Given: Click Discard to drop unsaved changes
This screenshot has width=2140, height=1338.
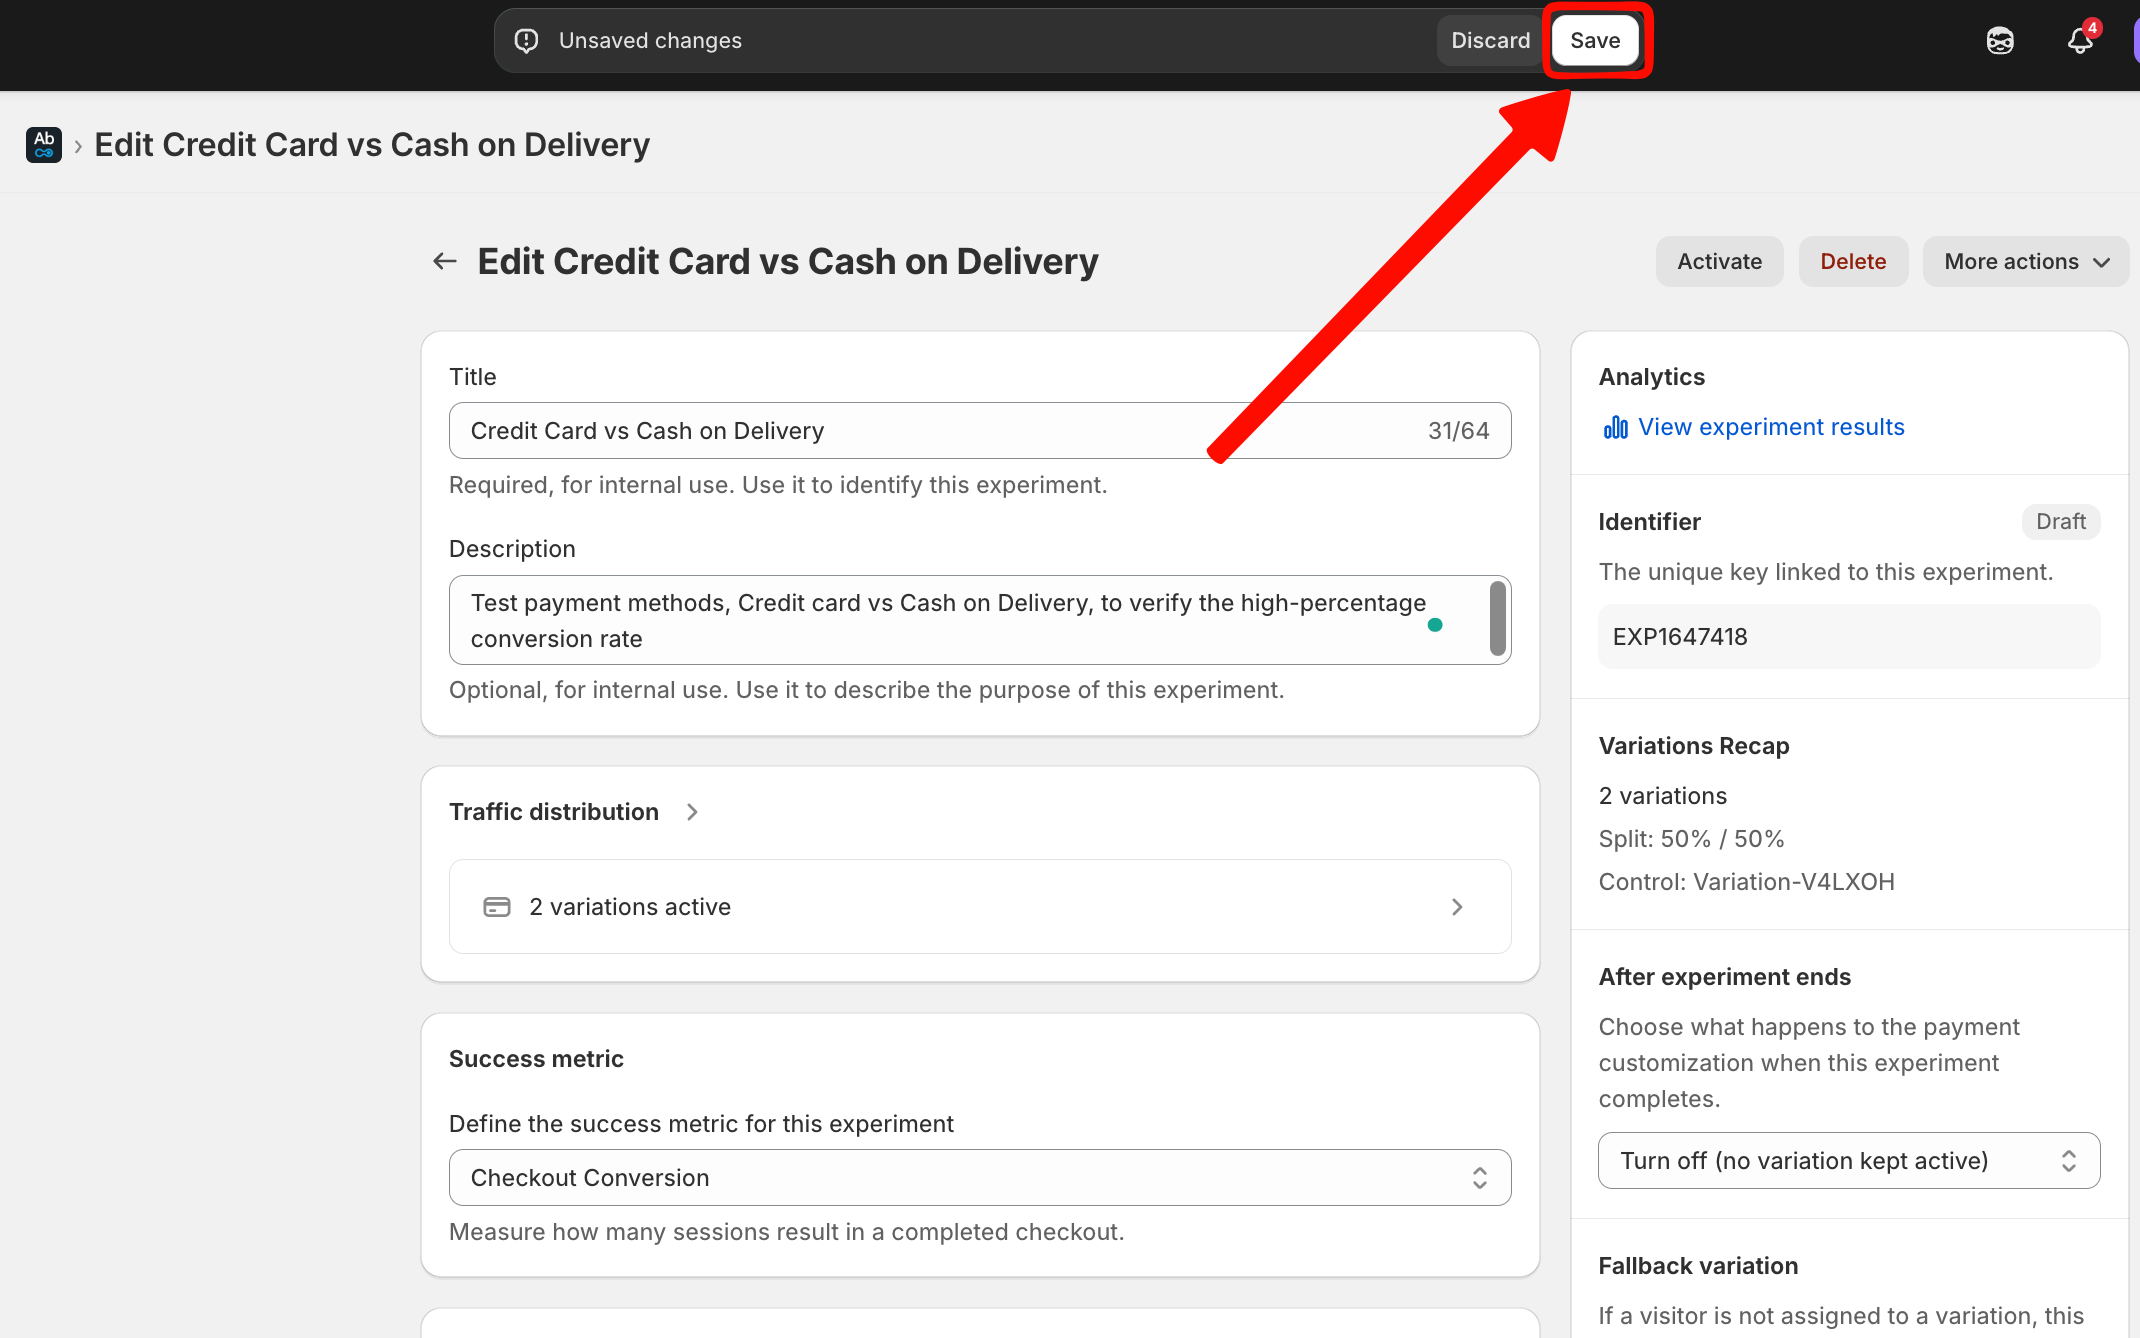Looking at the screenshot, I should [1490, 41].
